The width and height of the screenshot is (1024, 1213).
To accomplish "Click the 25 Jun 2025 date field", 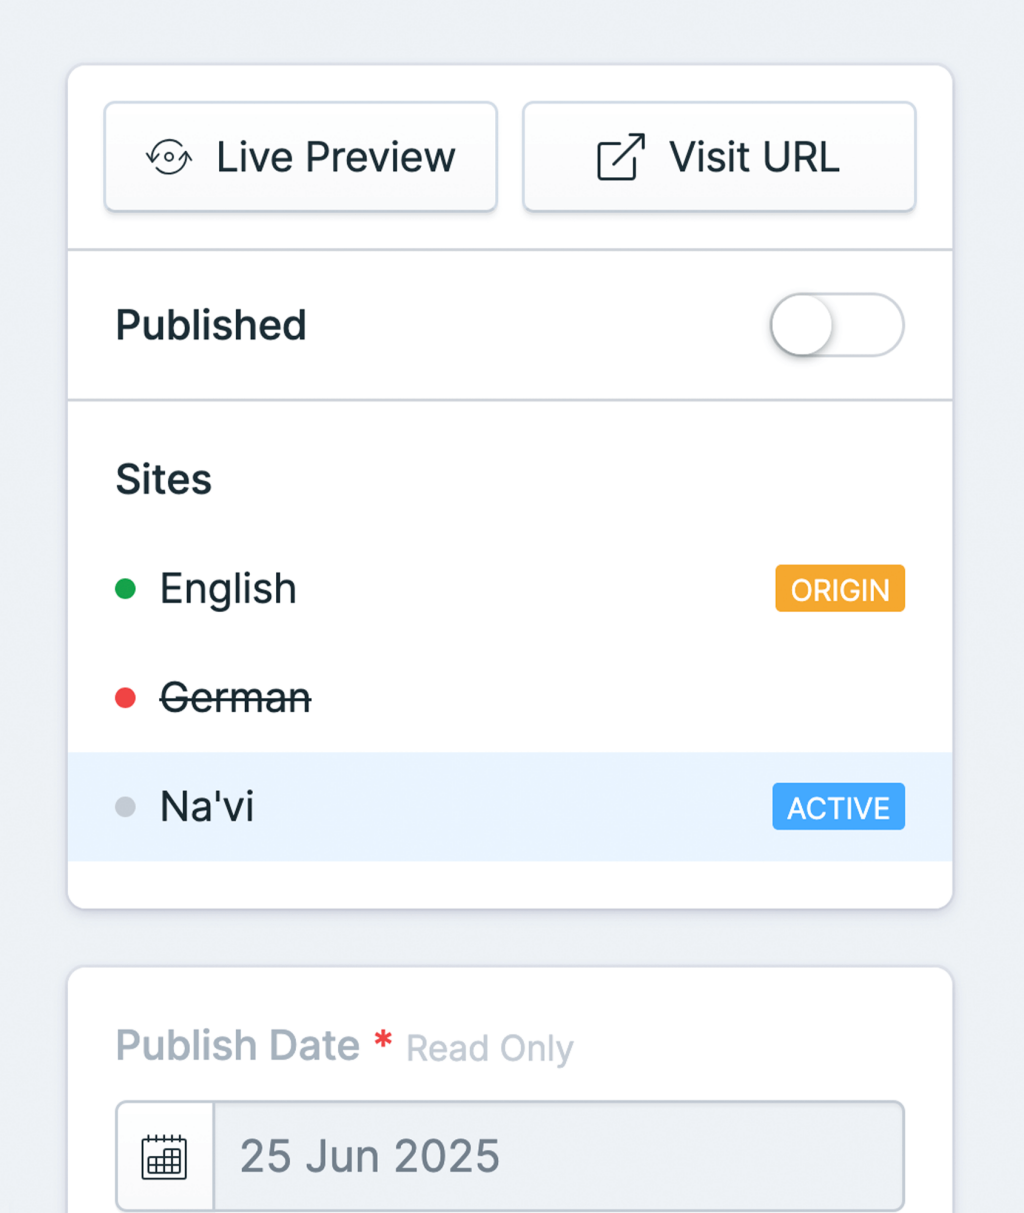I will pos(558,1157).
